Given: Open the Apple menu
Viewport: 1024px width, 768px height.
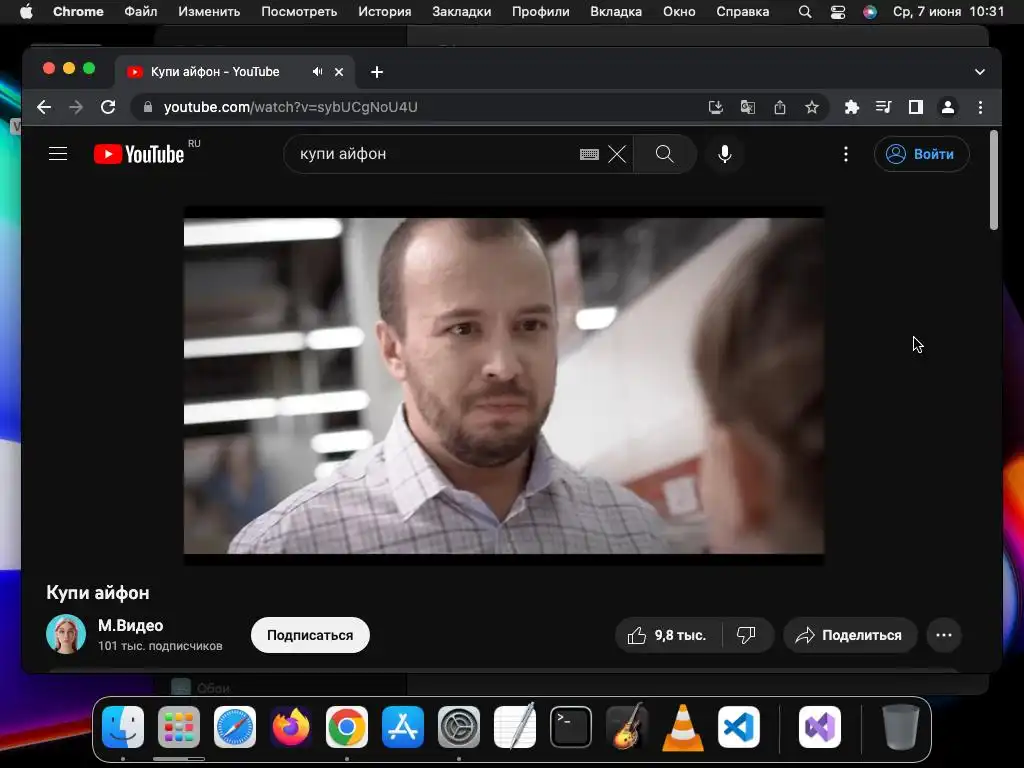Looking at the screenshot, I should point(26,12).
